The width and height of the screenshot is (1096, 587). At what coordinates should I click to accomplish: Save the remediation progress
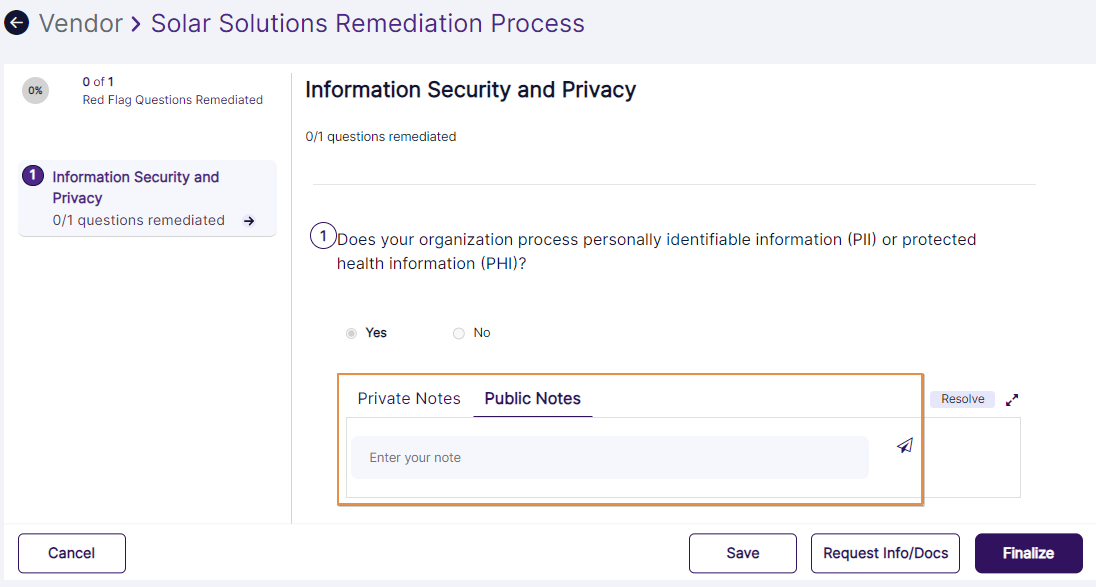(x=742, y=553)
